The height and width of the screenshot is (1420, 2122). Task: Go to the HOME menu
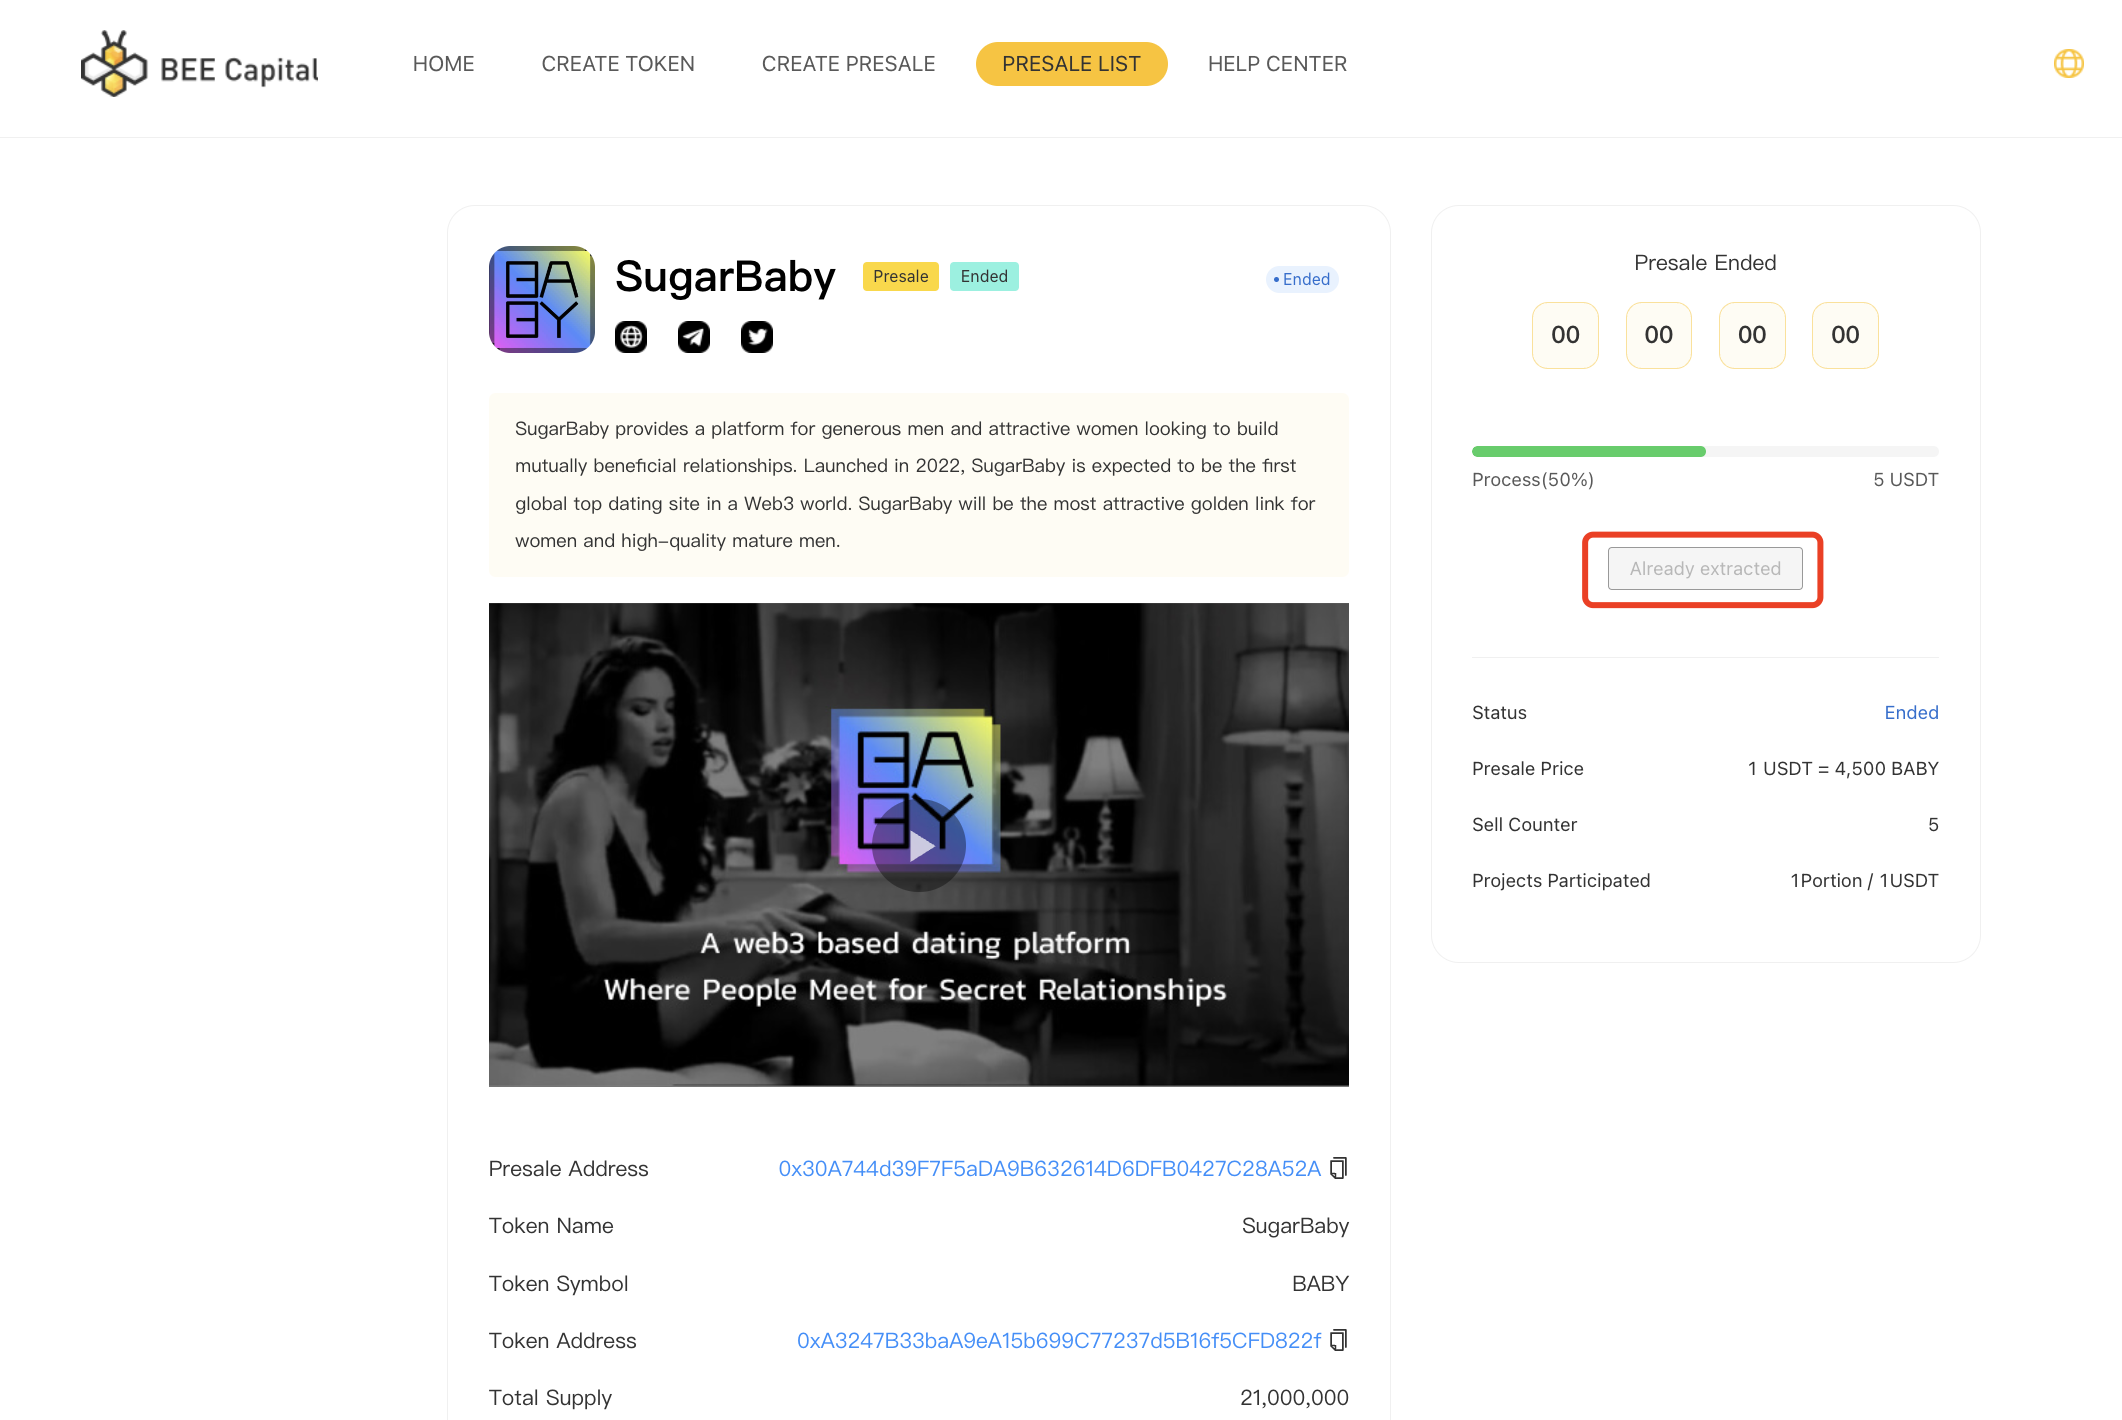(x=443, y=64)
